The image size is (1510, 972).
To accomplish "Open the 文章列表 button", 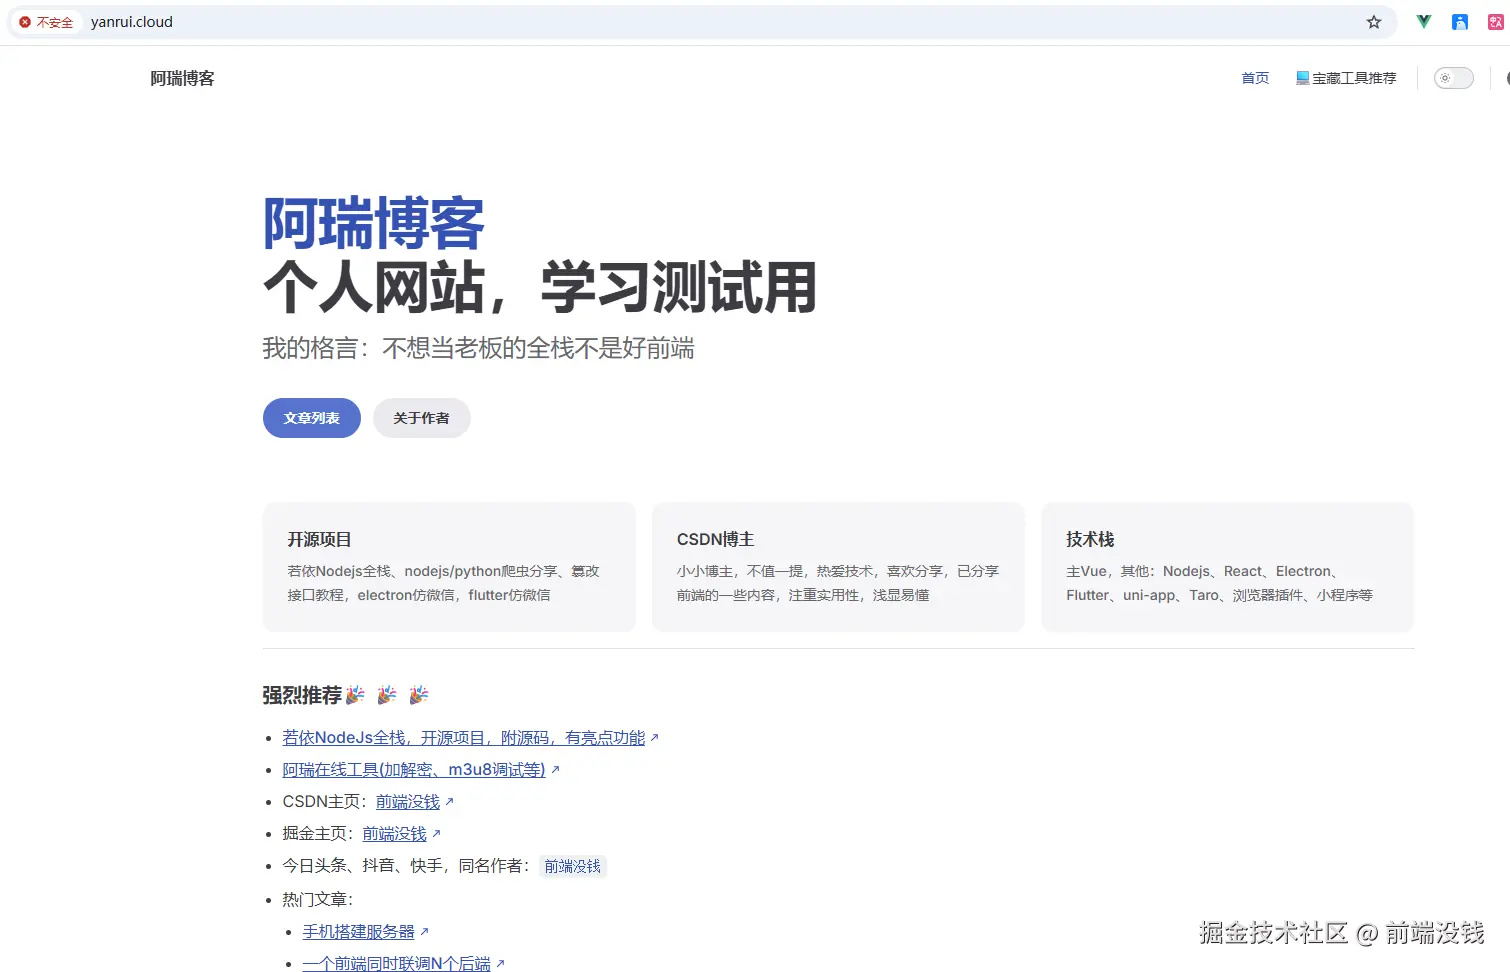I will pos(312,418).
